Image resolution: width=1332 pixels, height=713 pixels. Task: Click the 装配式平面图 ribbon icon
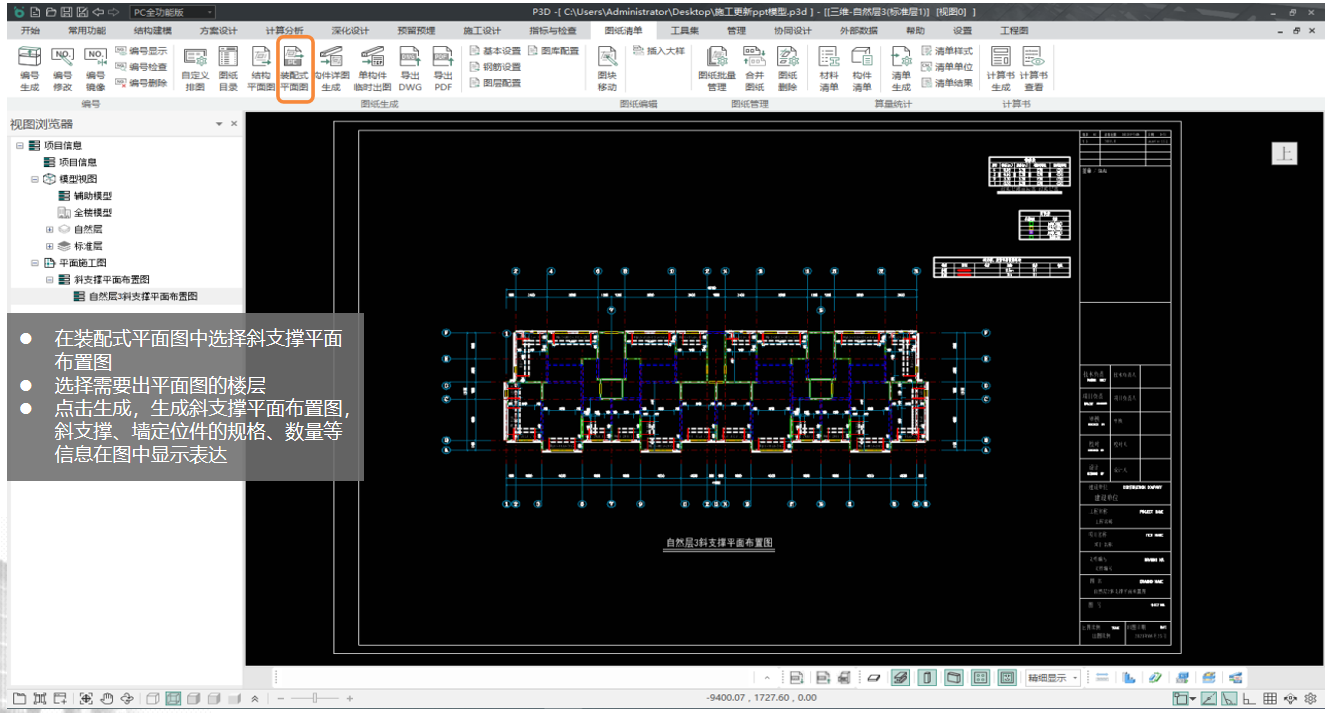(294, 68)
